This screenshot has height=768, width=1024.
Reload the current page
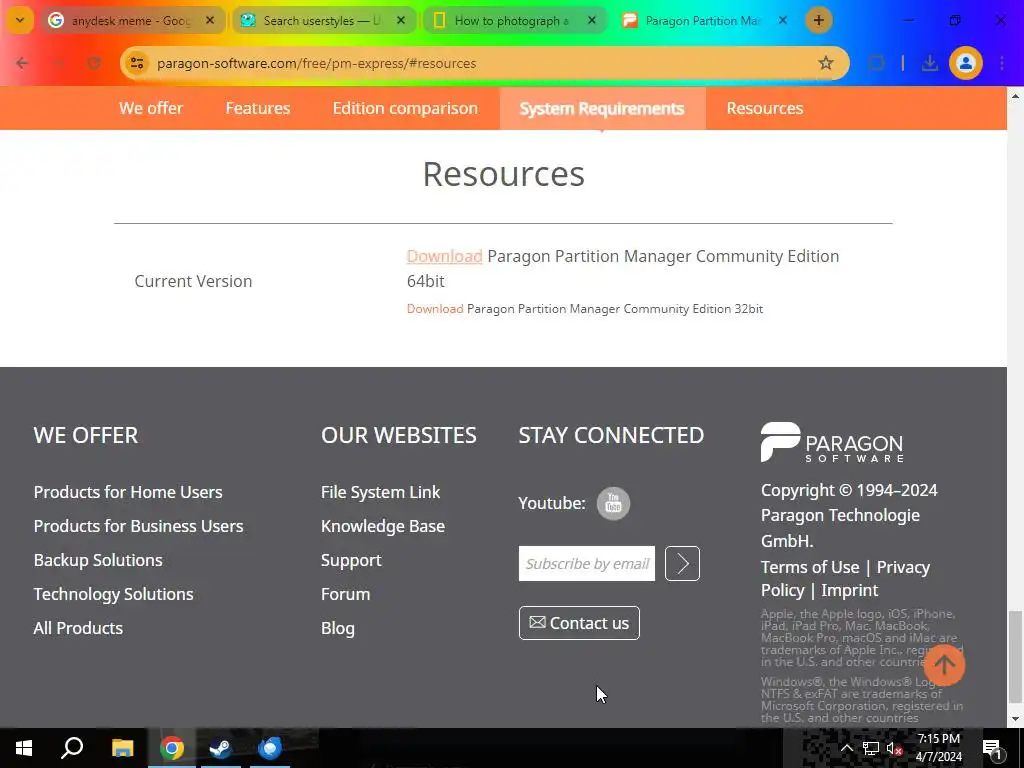tap(94, 63)
